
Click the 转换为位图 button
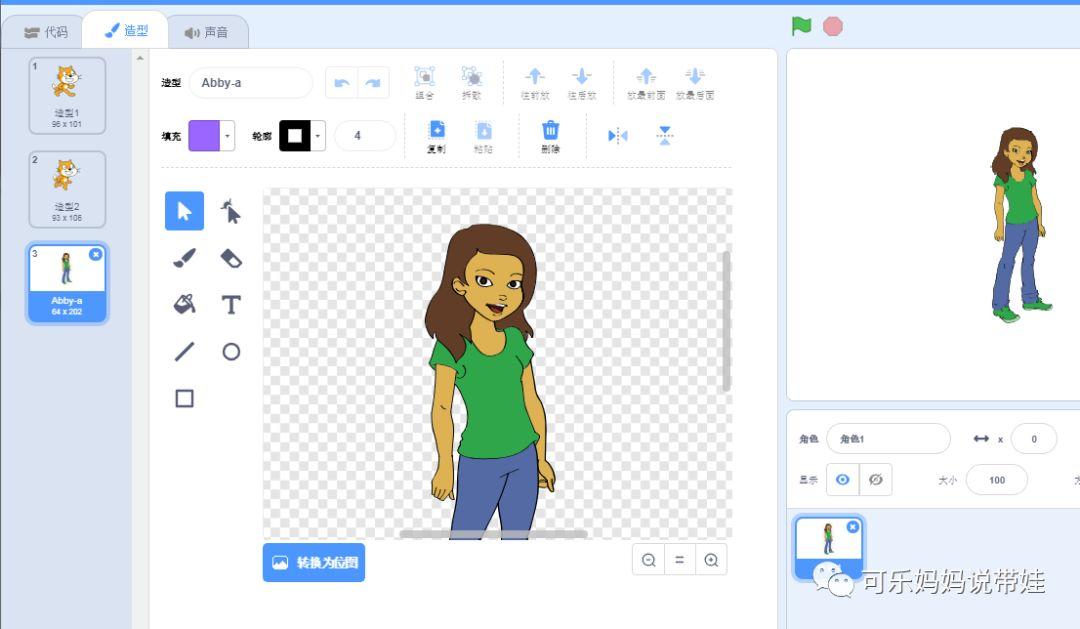pyautogui.click(x=314, y=562)
